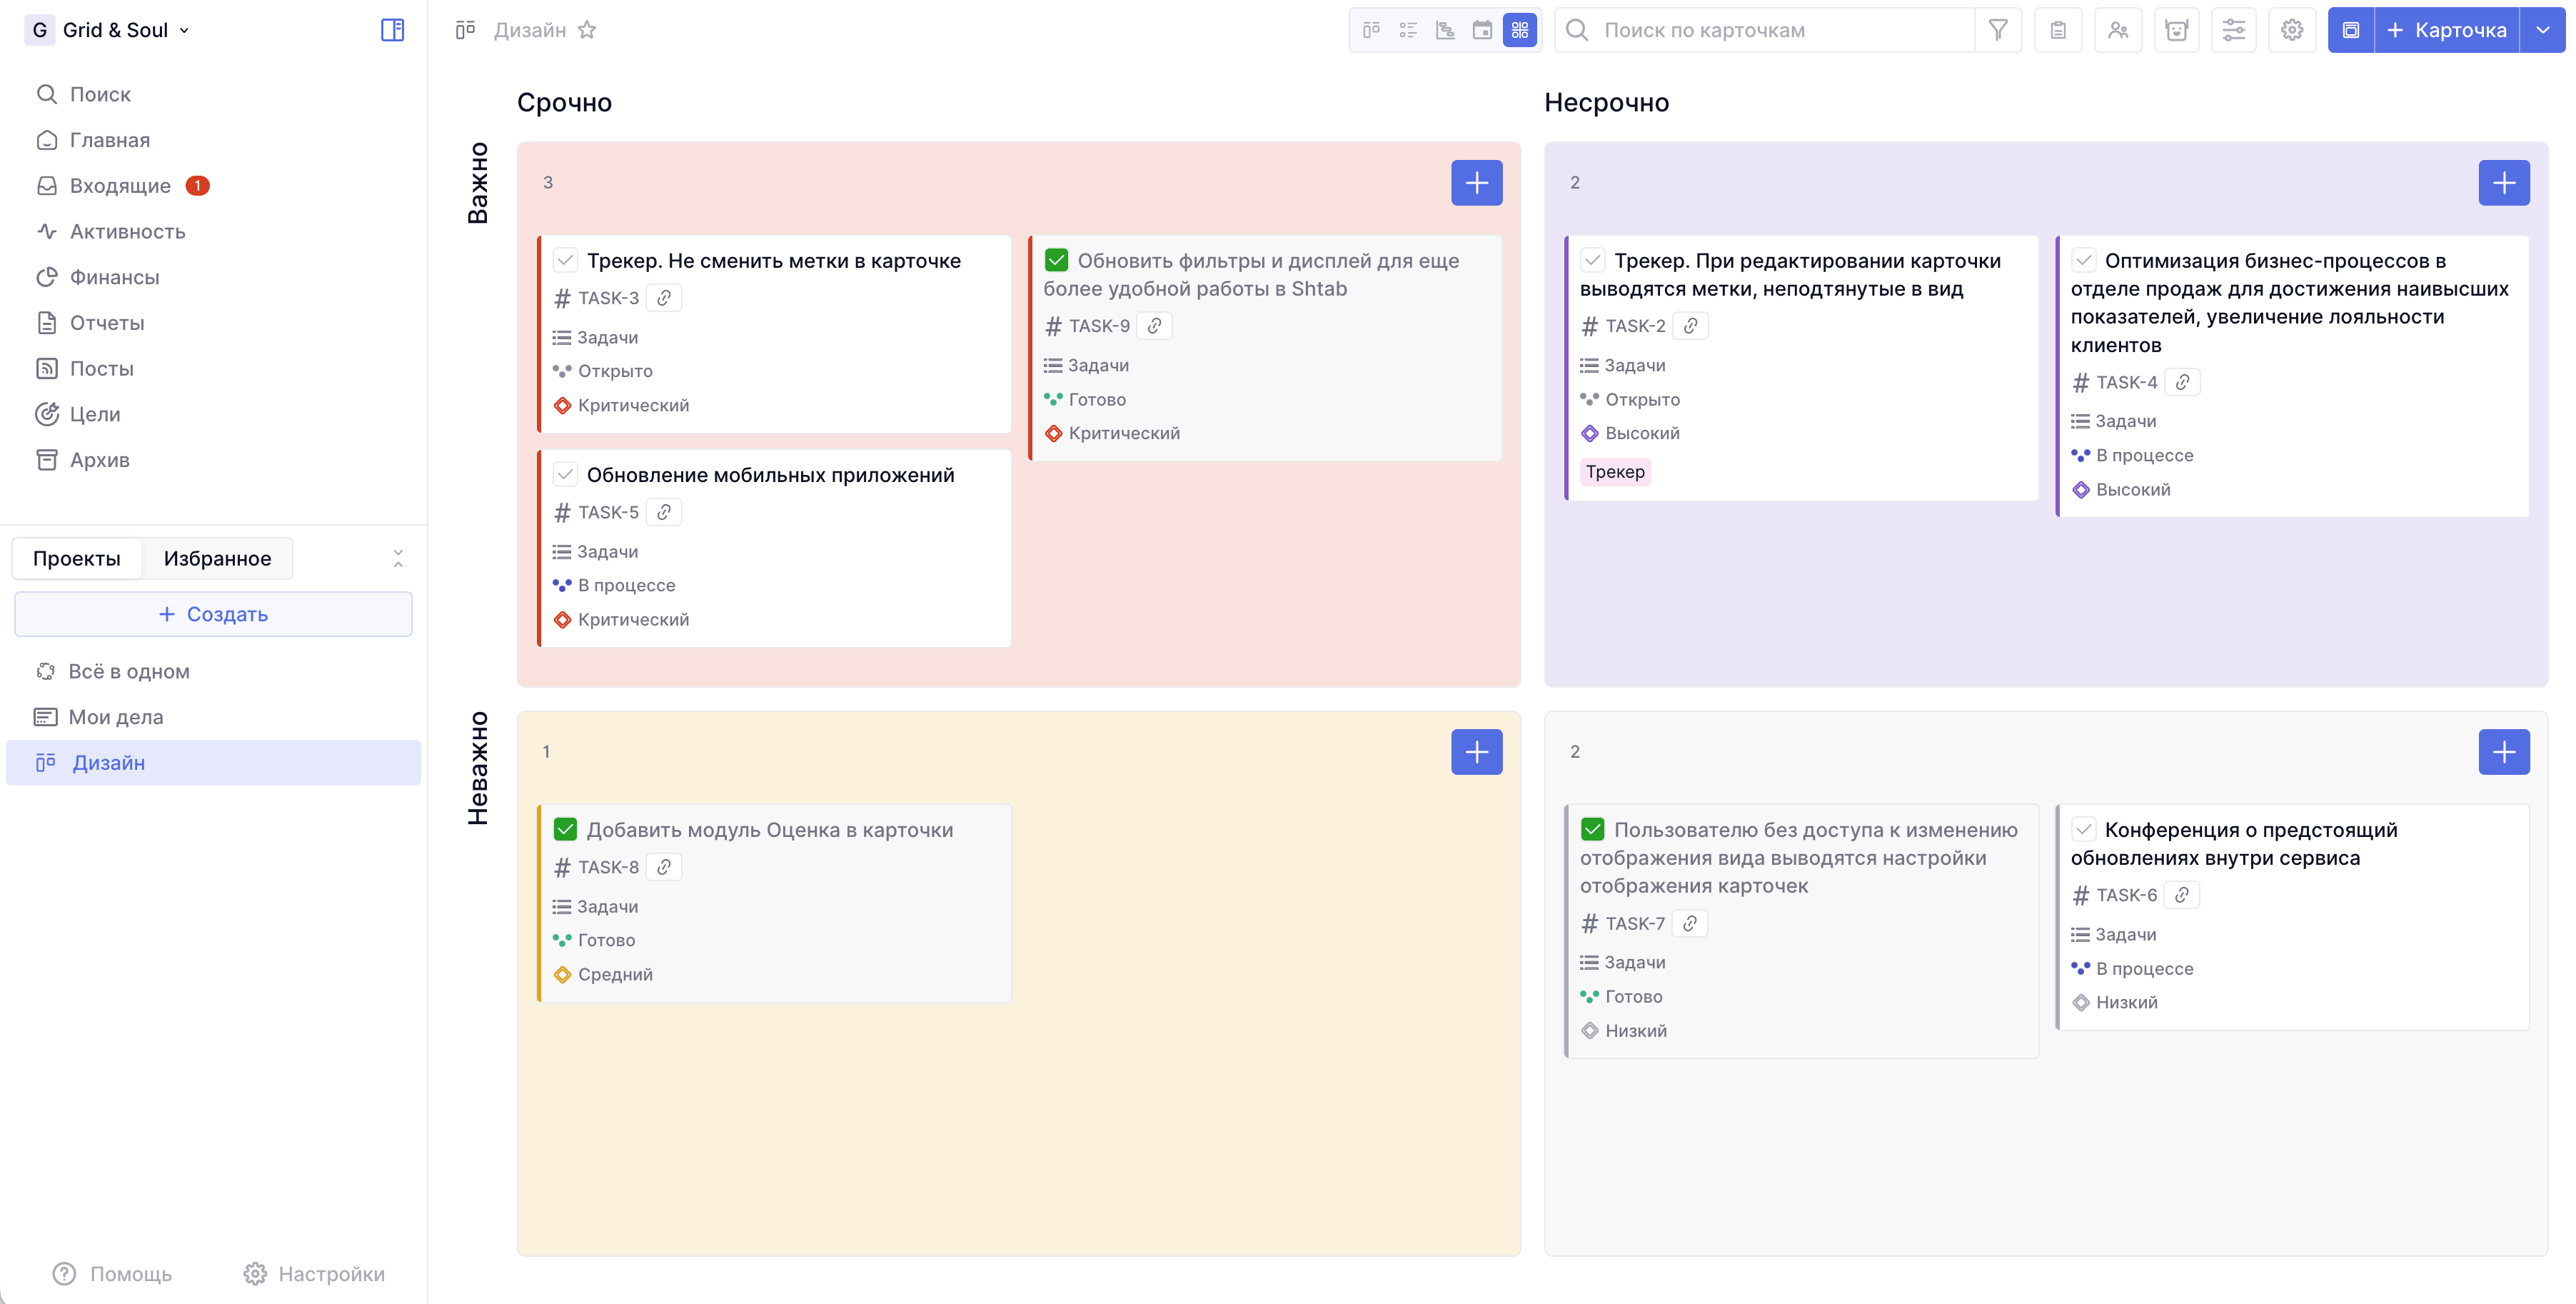This screenshot has width=2576, height=1304.
Task: Add card to Неважно/Несрочно quadrant
Action: (x=2504, y=752)
